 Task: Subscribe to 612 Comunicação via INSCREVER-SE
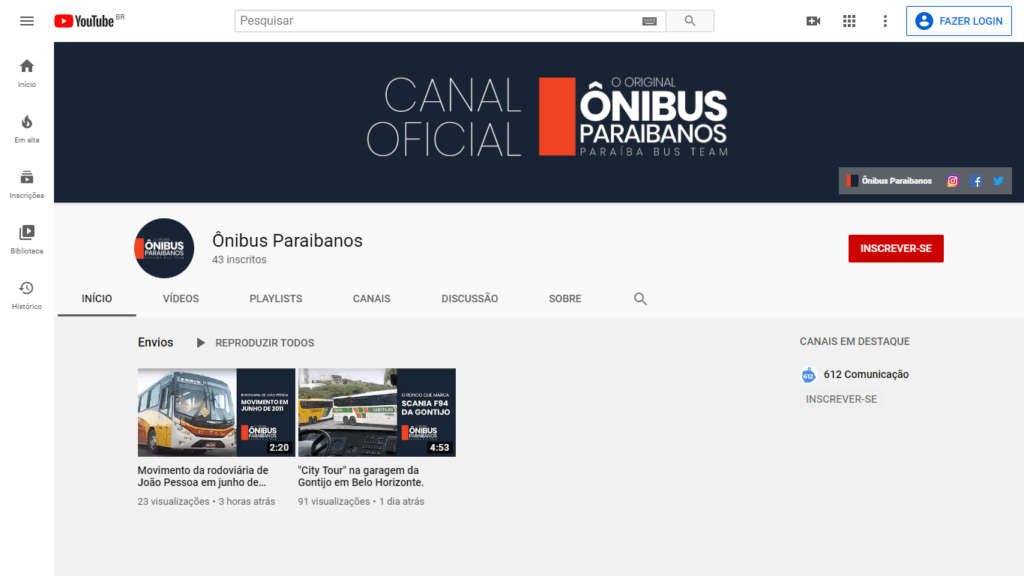point(841,399)
